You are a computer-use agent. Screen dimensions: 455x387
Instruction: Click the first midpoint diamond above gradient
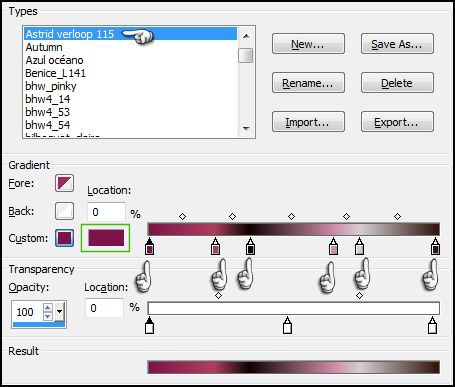pos(182,217)
